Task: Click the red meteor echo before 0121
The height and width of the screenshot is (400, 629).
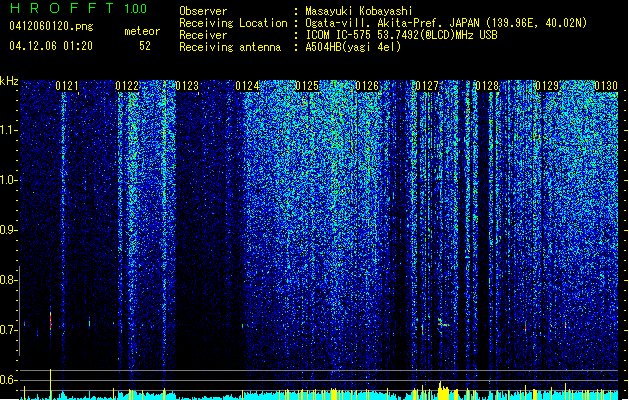Action: pos(51,320)
